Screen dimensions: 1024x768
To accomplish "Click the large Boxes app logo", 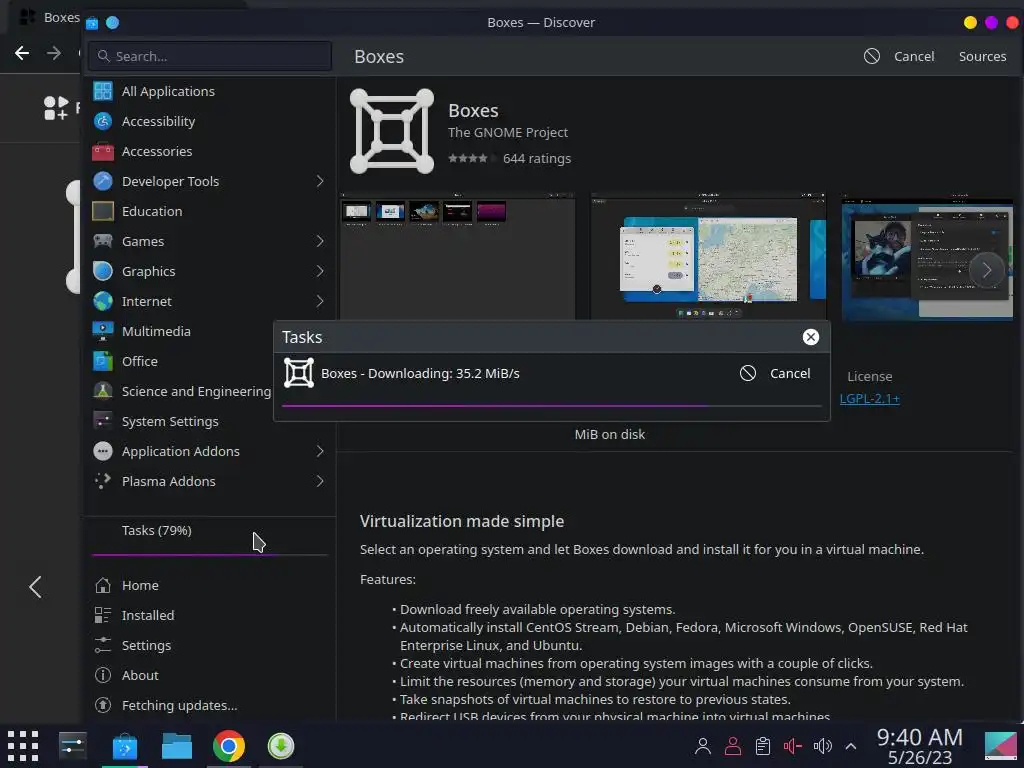I will [392, 131].
